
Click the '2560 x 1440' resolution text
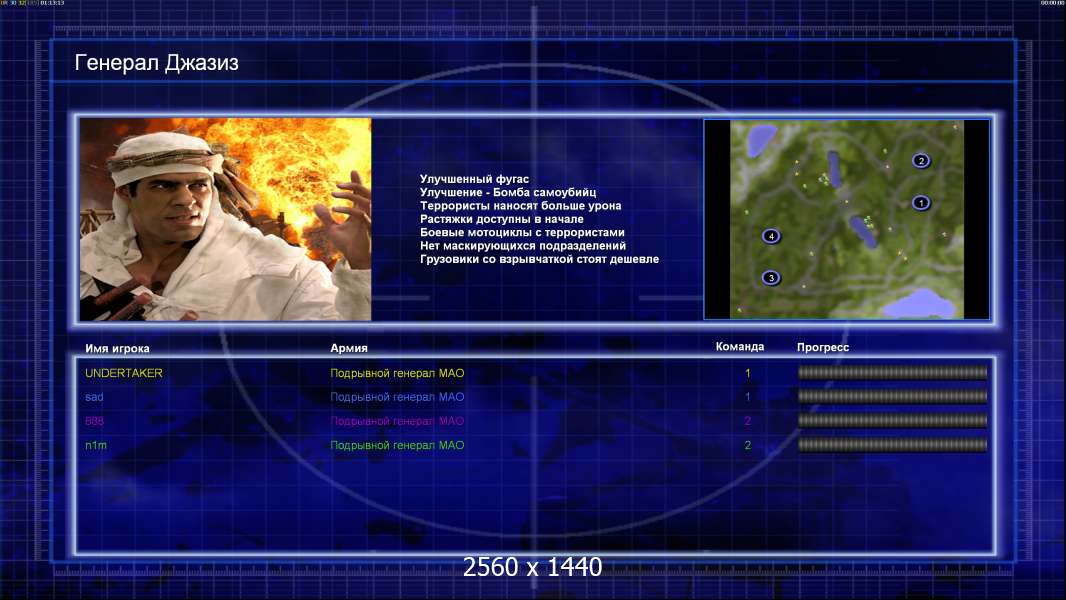tap(532, 567)
